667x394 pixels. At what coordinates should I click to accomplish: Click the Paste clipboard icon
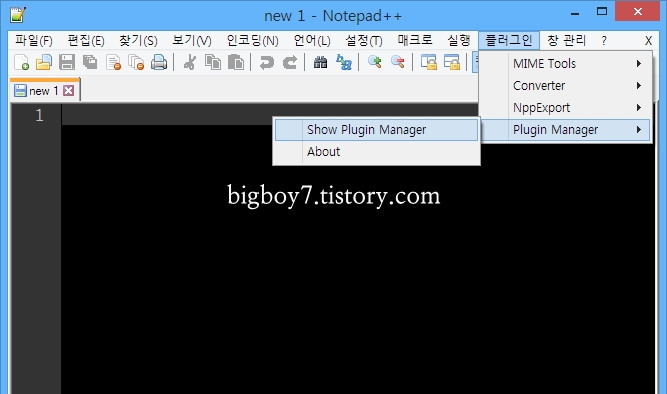point(236,62)
